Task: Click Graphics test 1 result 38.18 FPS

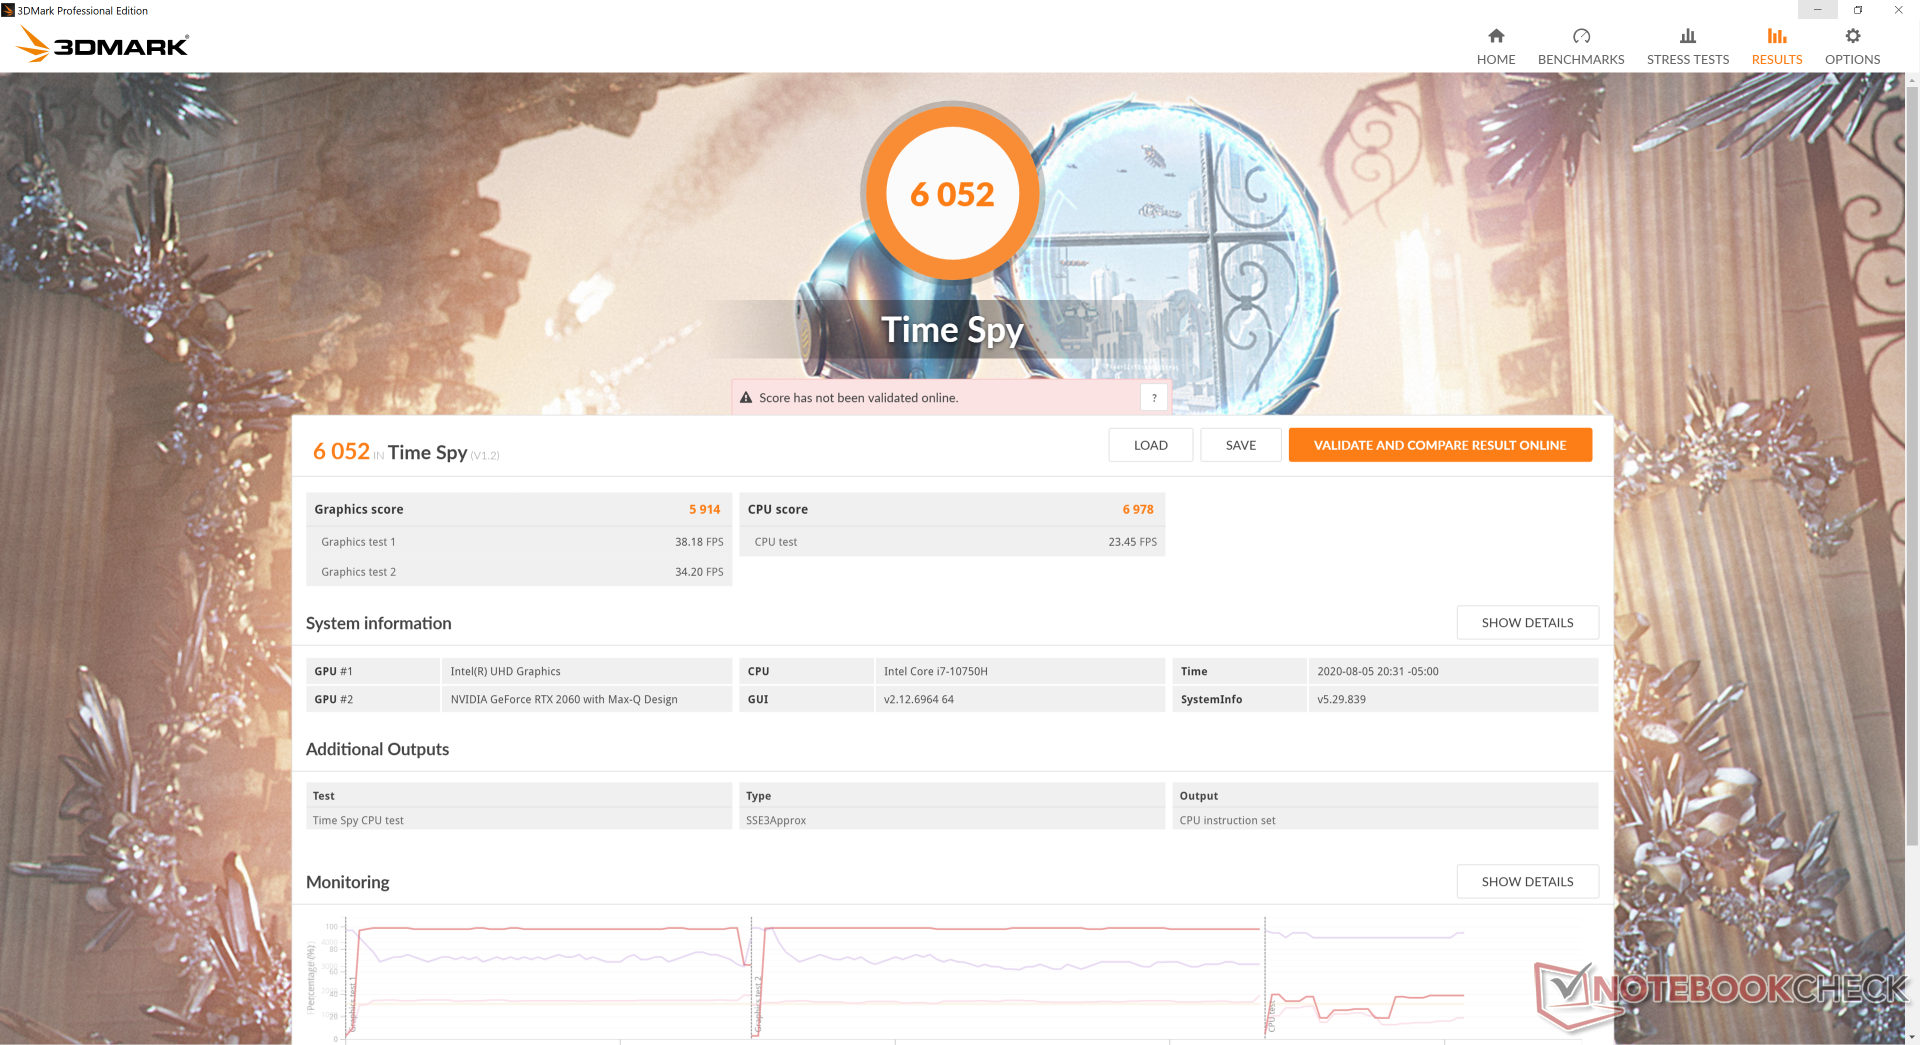Action: pos(699,542)
